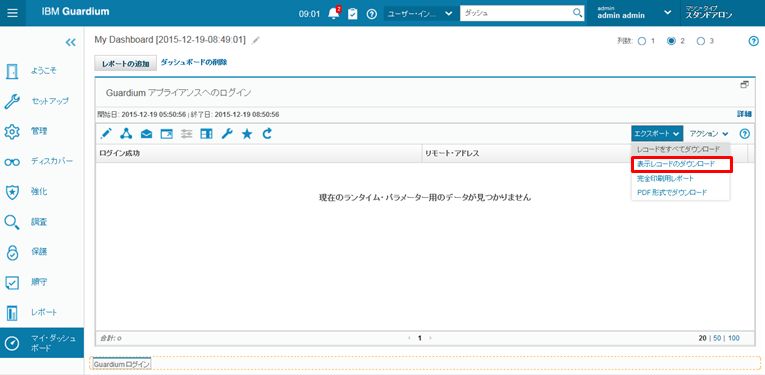Open the ユーザー・イン... search scope dropdown
Viewport: 765px width, 375px height.
420,14
